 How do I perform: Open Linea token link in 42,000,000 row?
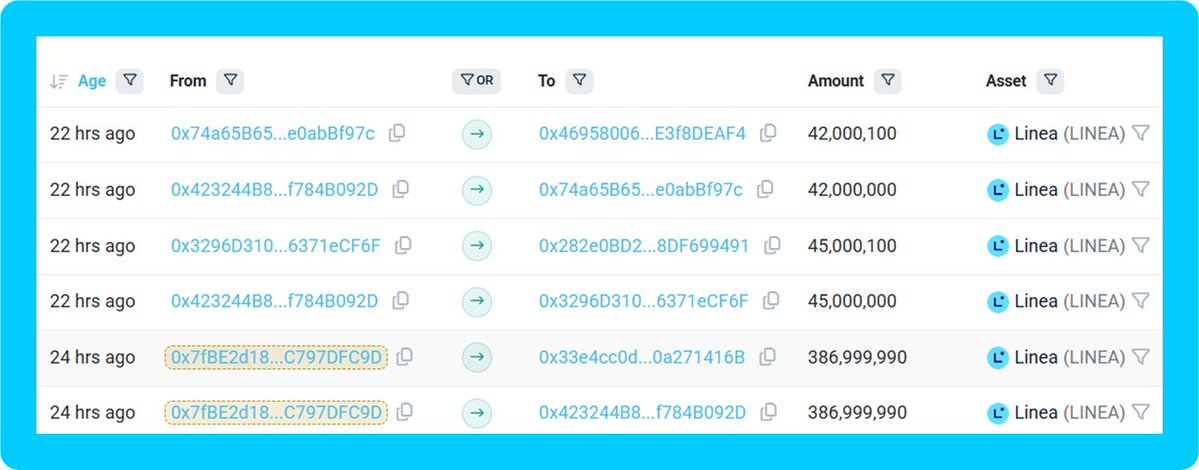click(1057, 190)
